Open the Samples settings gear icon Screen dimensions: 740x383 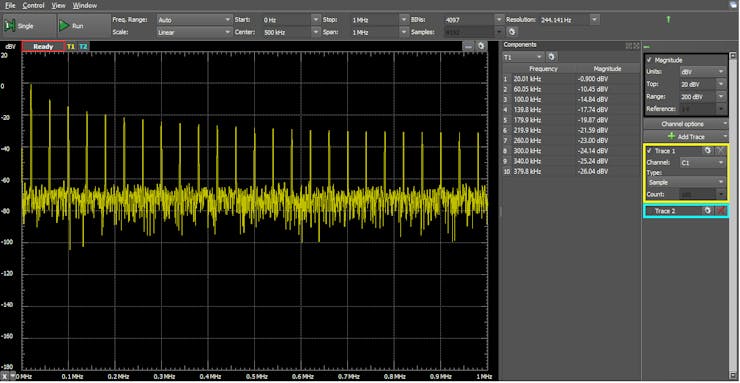pyautogui.click(x=512, y=32)
